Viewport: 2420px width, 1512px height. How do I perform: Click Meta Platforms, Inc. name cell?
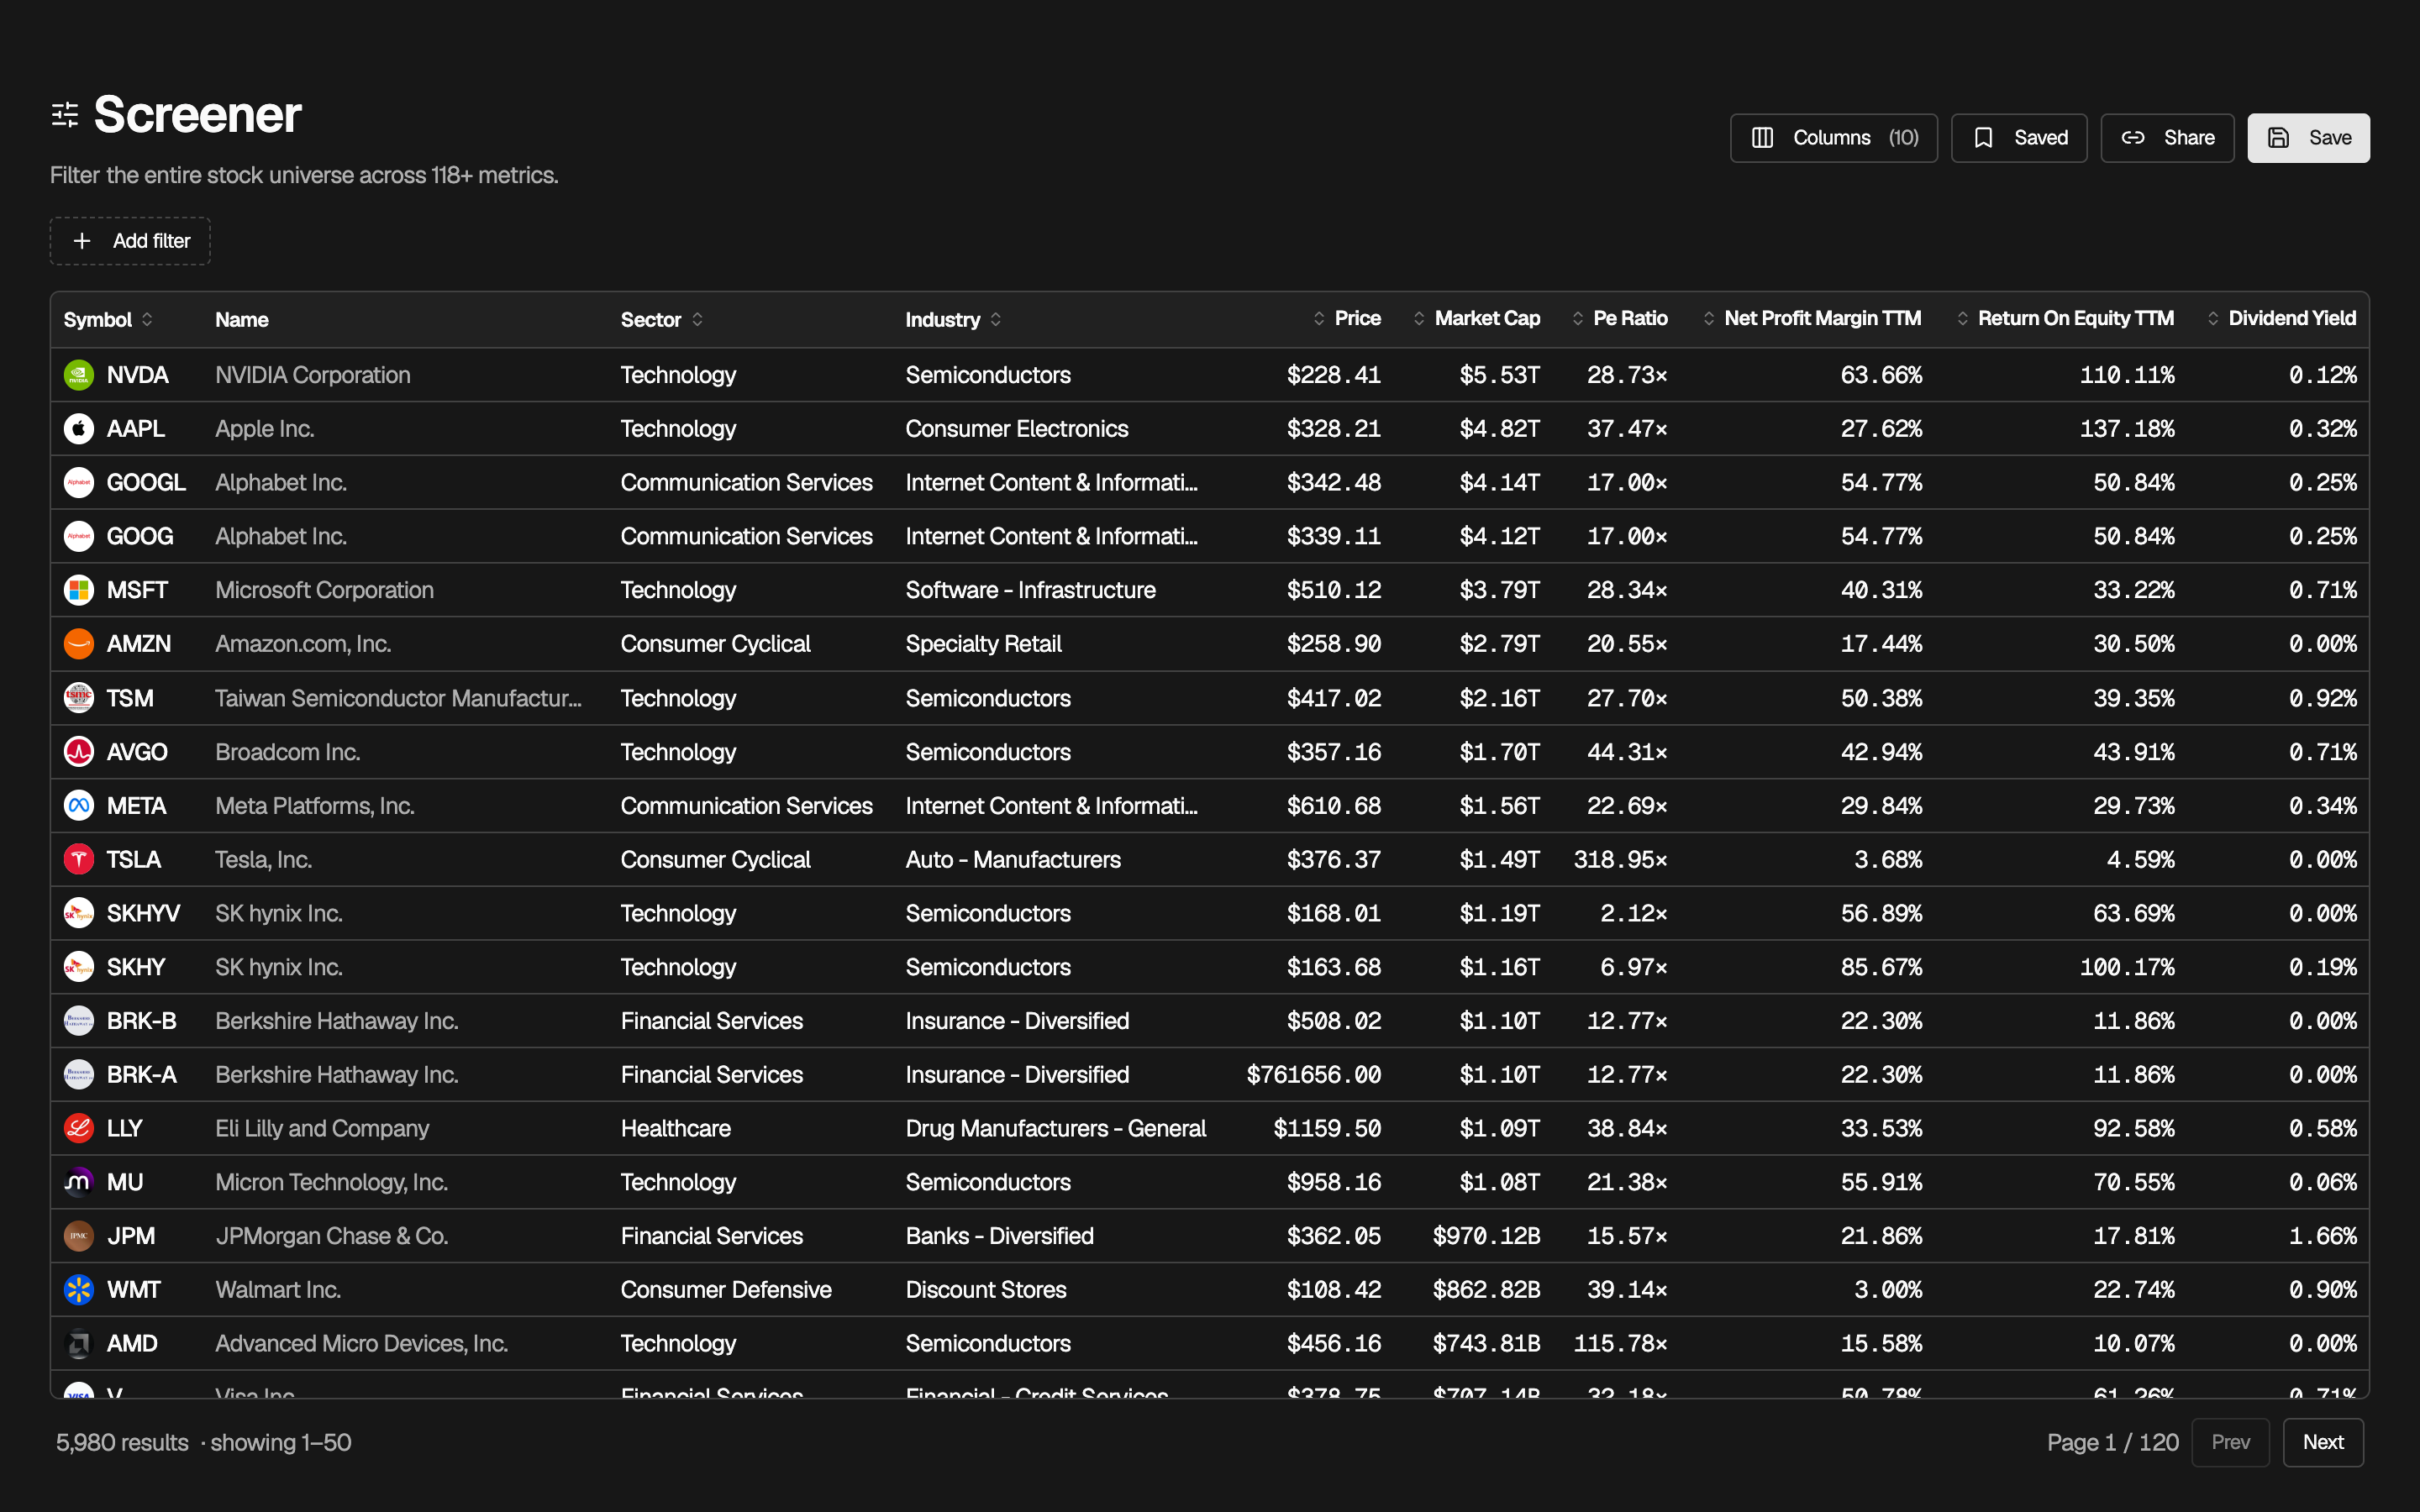pyautogui.click(x=315, y=806)
